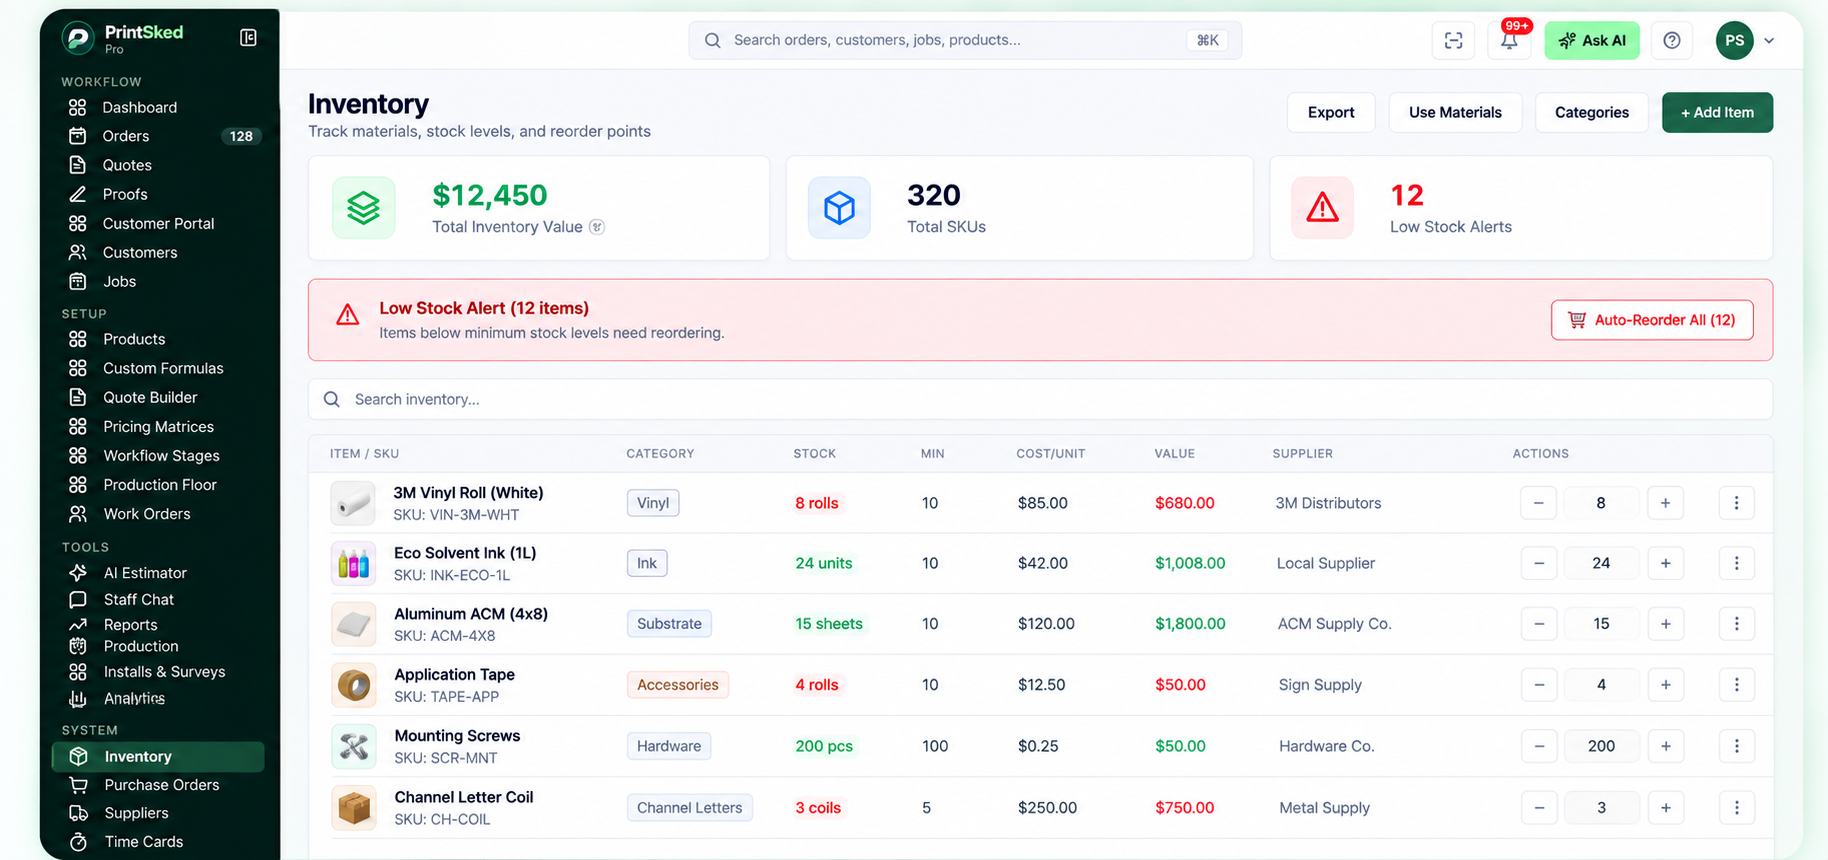Open the help question mark icon
The width and height of the screenshot is (1828, 860).
point(1671,40)
